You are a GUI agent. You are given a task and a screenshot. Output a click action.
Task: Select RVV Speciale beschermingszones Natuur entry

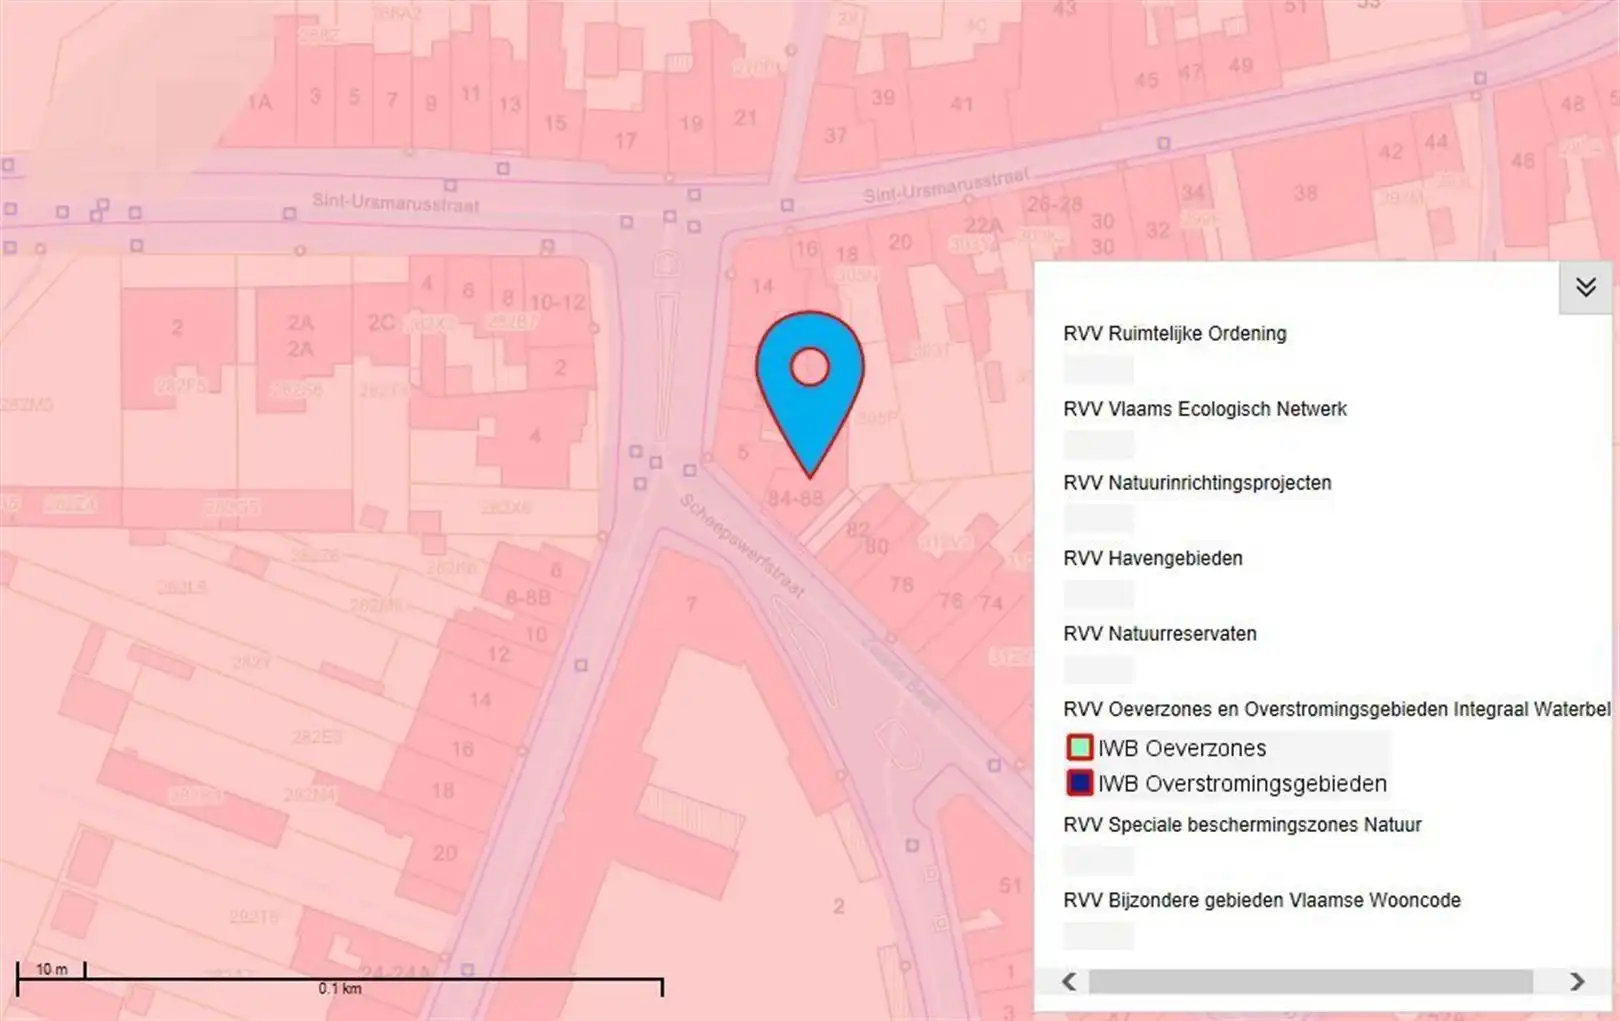pyautogui.click(x=1243, y=825)
